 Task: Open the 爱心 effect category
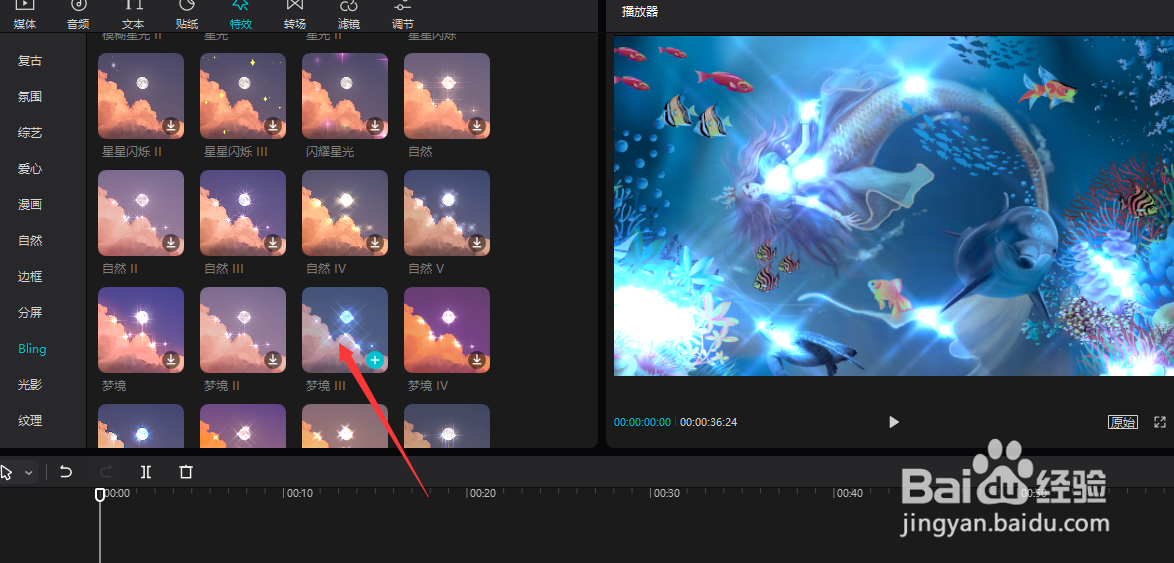(x=30, y=168)
